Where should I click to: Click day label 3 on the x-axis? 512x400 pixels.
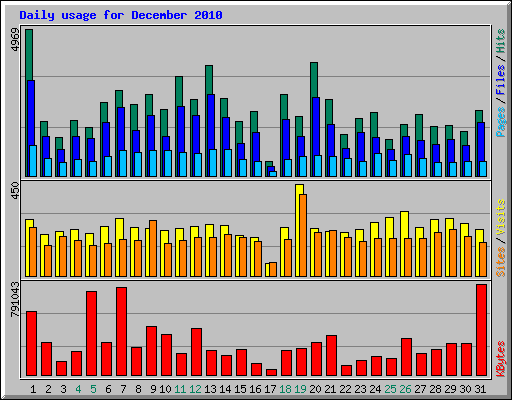[x=63, y=389]
